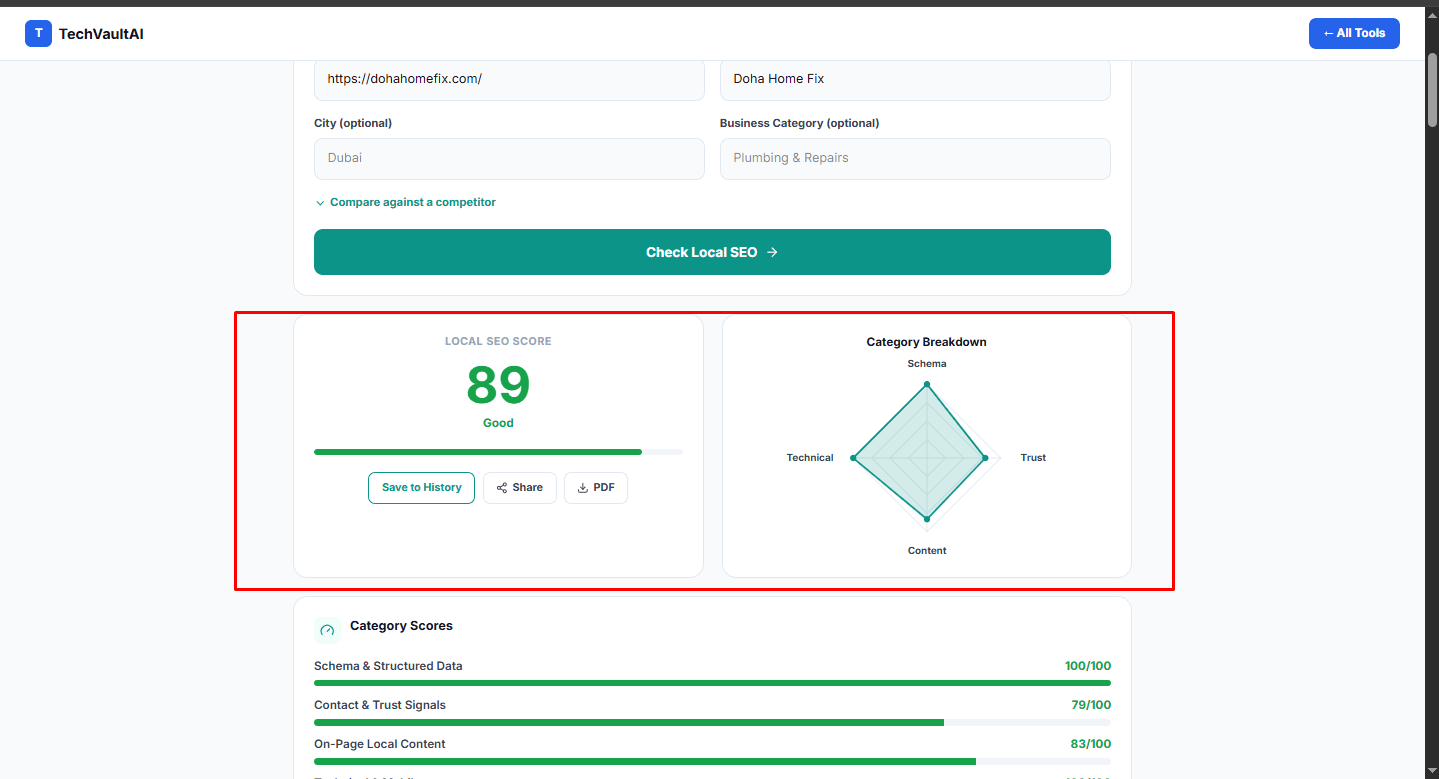Click the 83/100 score value
The width and height of the screenshot is (1439, 779).
click(x=1091, y=744)
